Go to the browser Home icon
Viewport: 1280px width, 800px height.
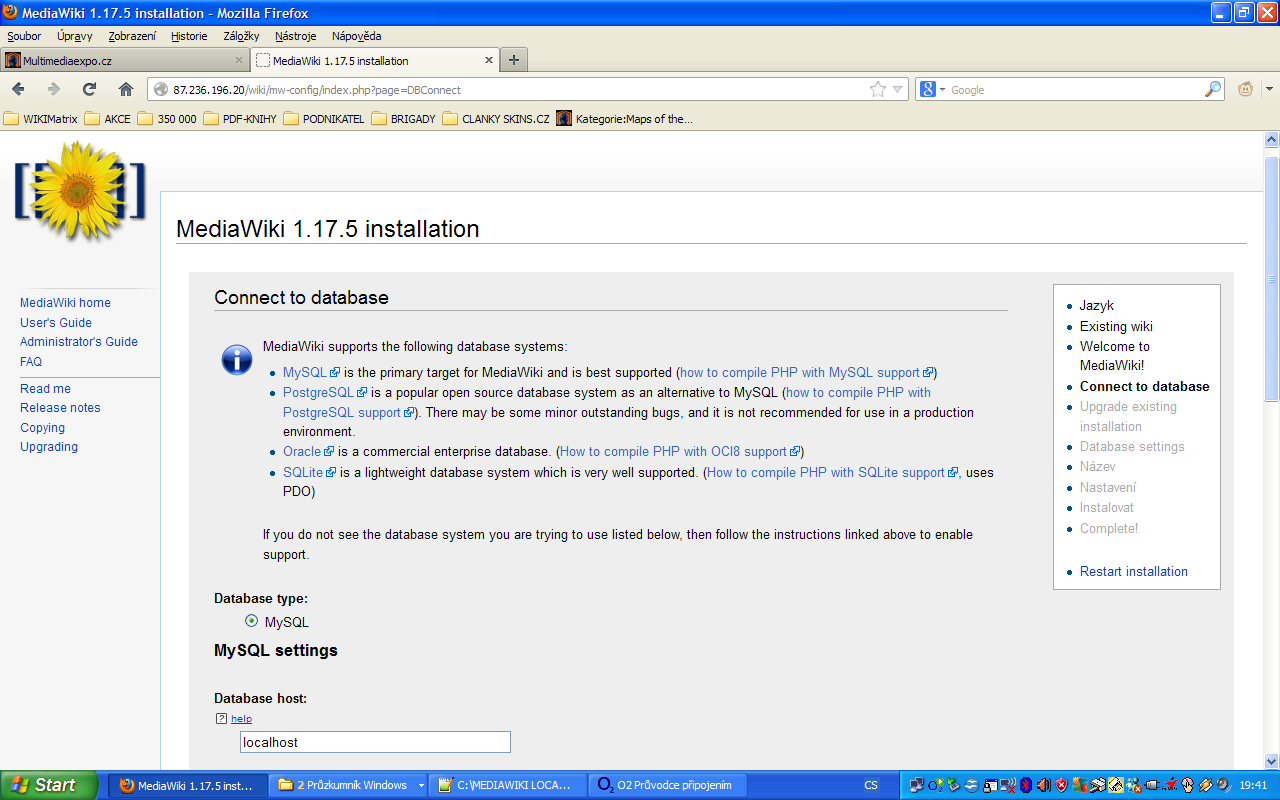pos(126,89)
